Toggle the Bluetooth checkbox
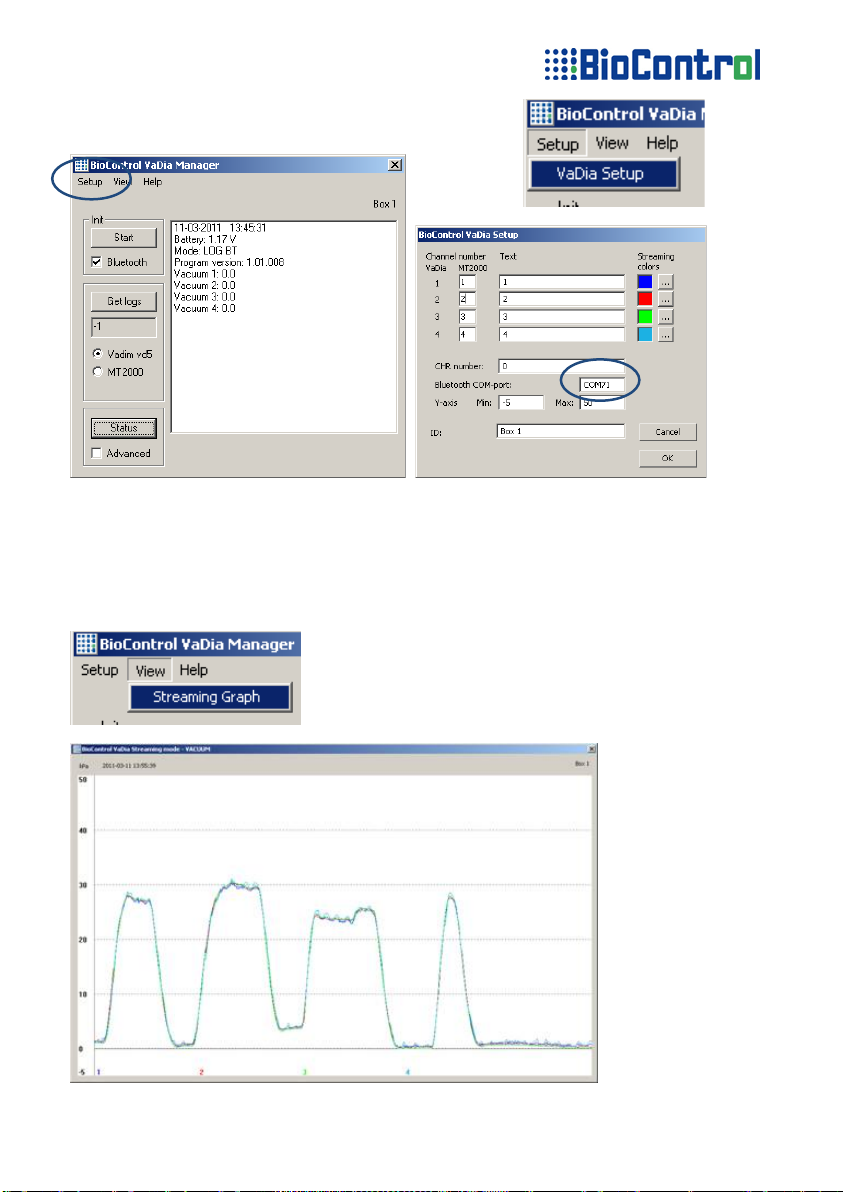Viewport: 843px width, 1192px height. 97,262
